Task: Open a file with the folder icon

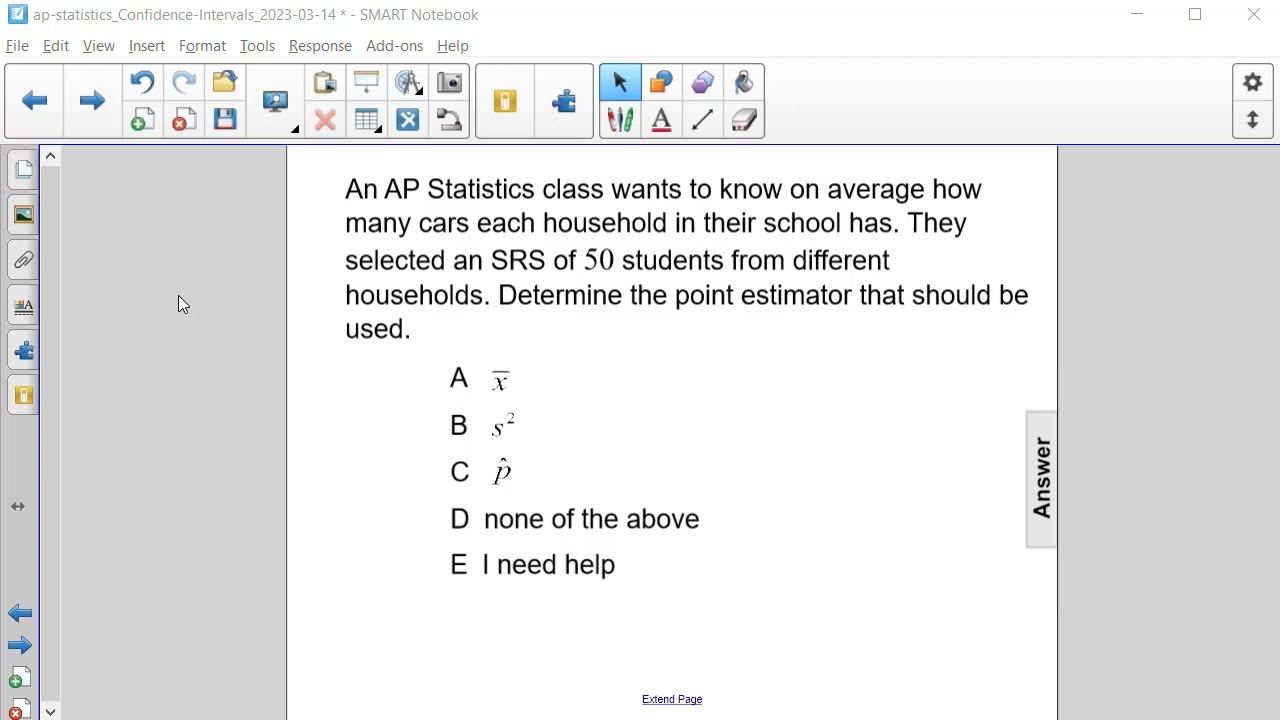Action: [x=225, y=82]
